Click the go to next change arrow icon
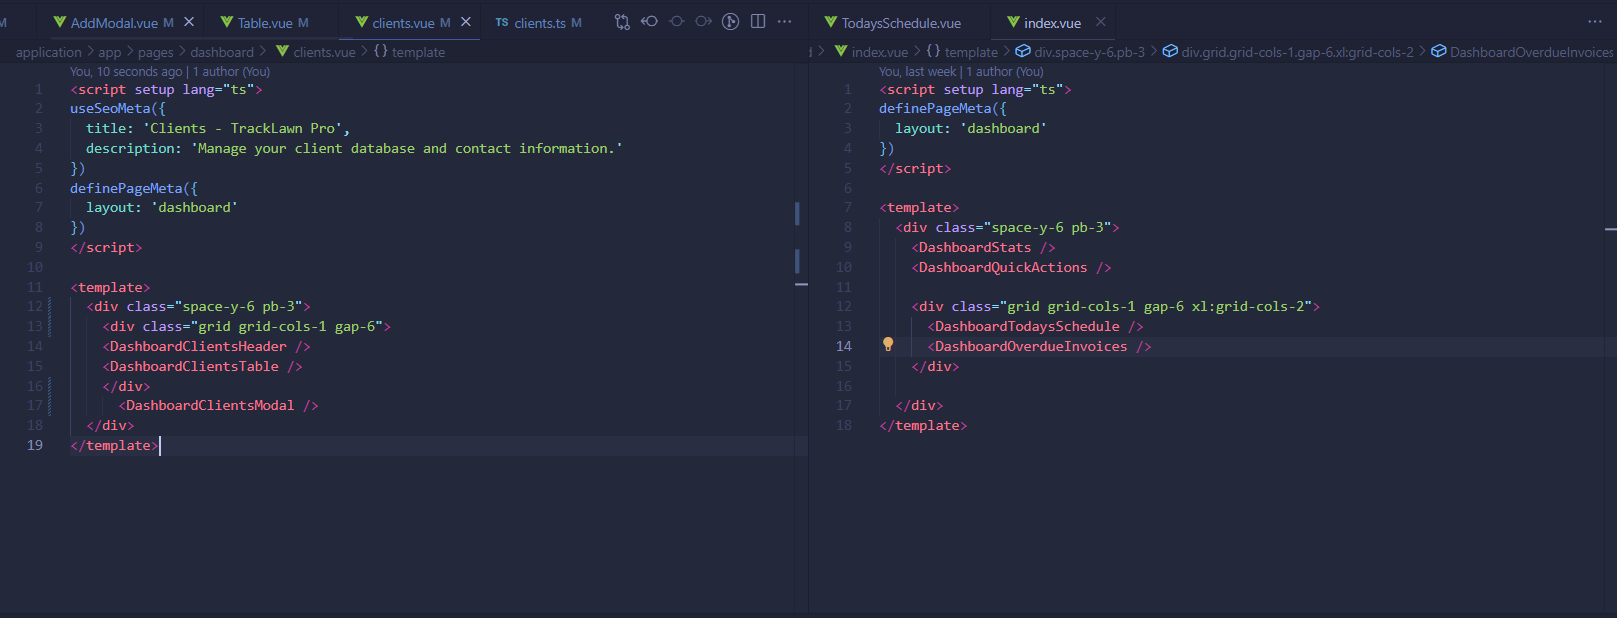Image resolution: width=1617 pixels, height=618 pixels. (703, 22)
